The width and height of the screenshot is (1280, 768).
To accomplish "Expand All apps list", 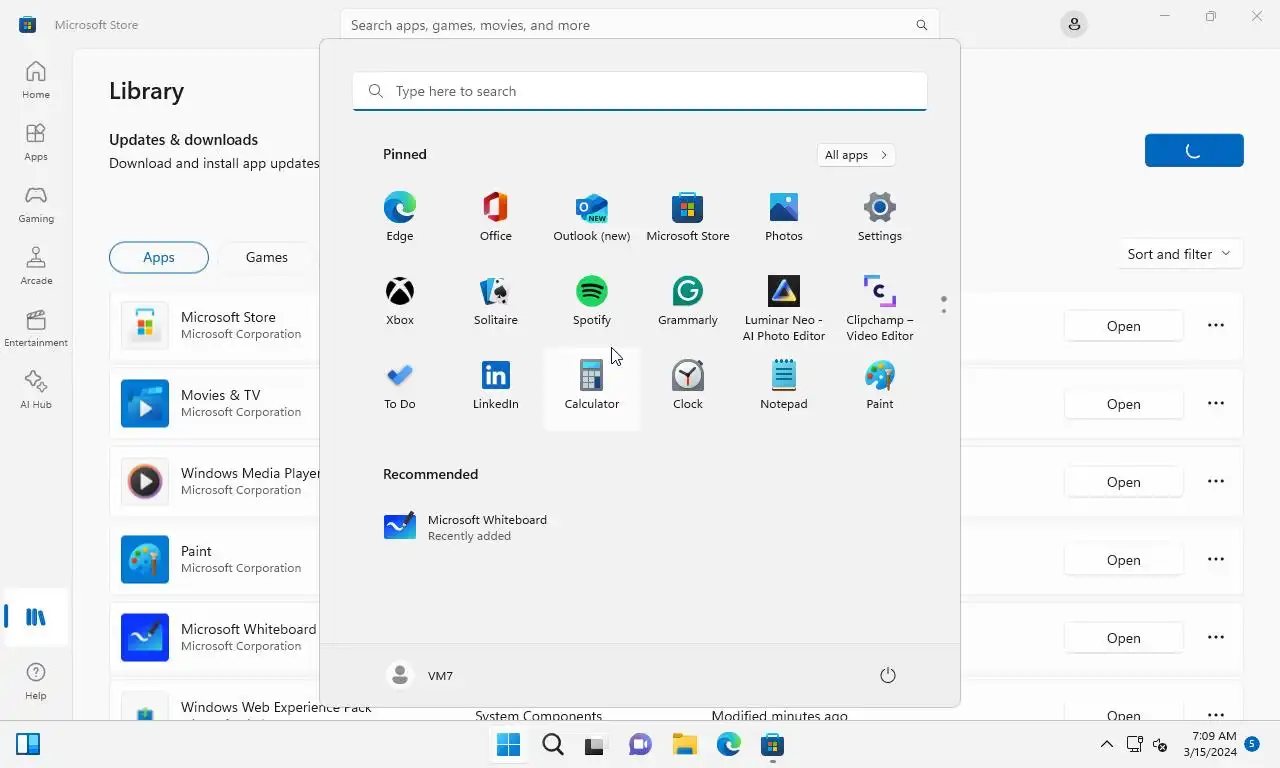I will [x=856, y=155].
